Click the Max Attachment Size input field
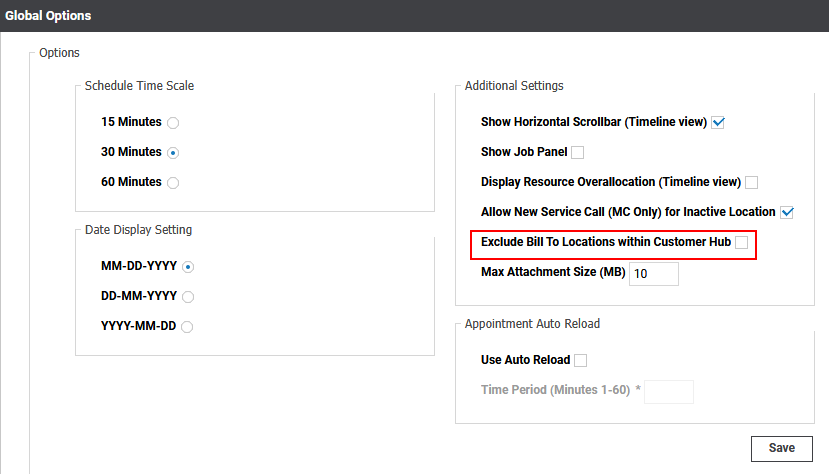Screen dimensions: 834x474 [x=654, y=274]
